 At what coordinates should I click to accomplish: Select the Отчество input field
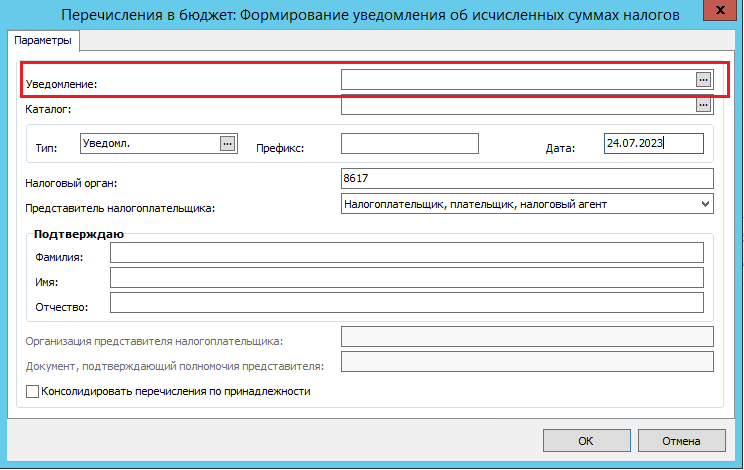[407, 302]
